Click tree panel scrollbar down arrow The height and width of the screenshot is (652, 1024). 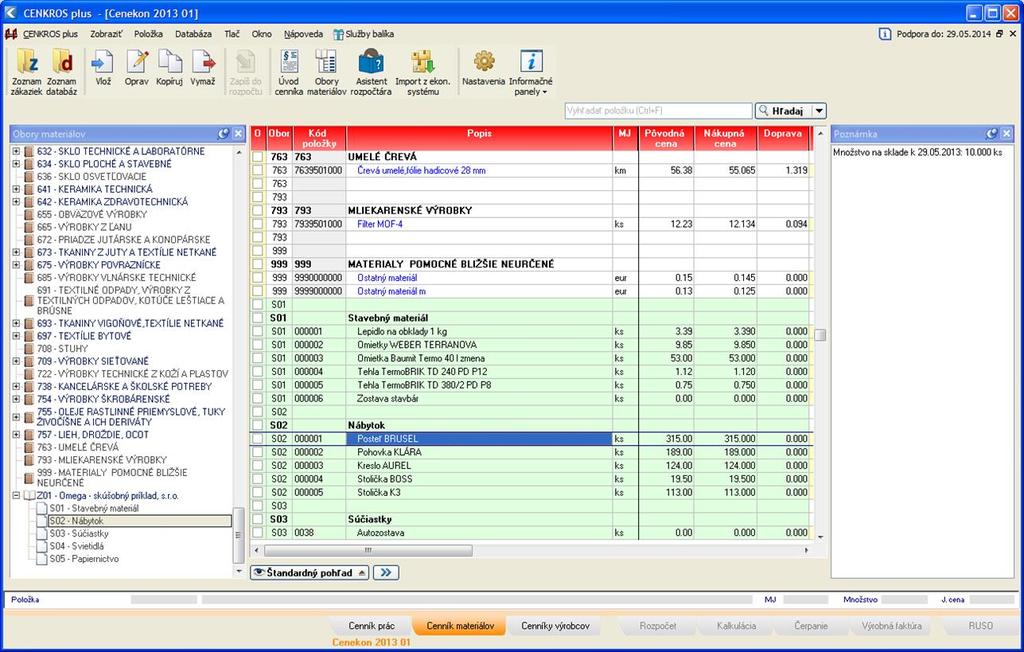[238, 572]
